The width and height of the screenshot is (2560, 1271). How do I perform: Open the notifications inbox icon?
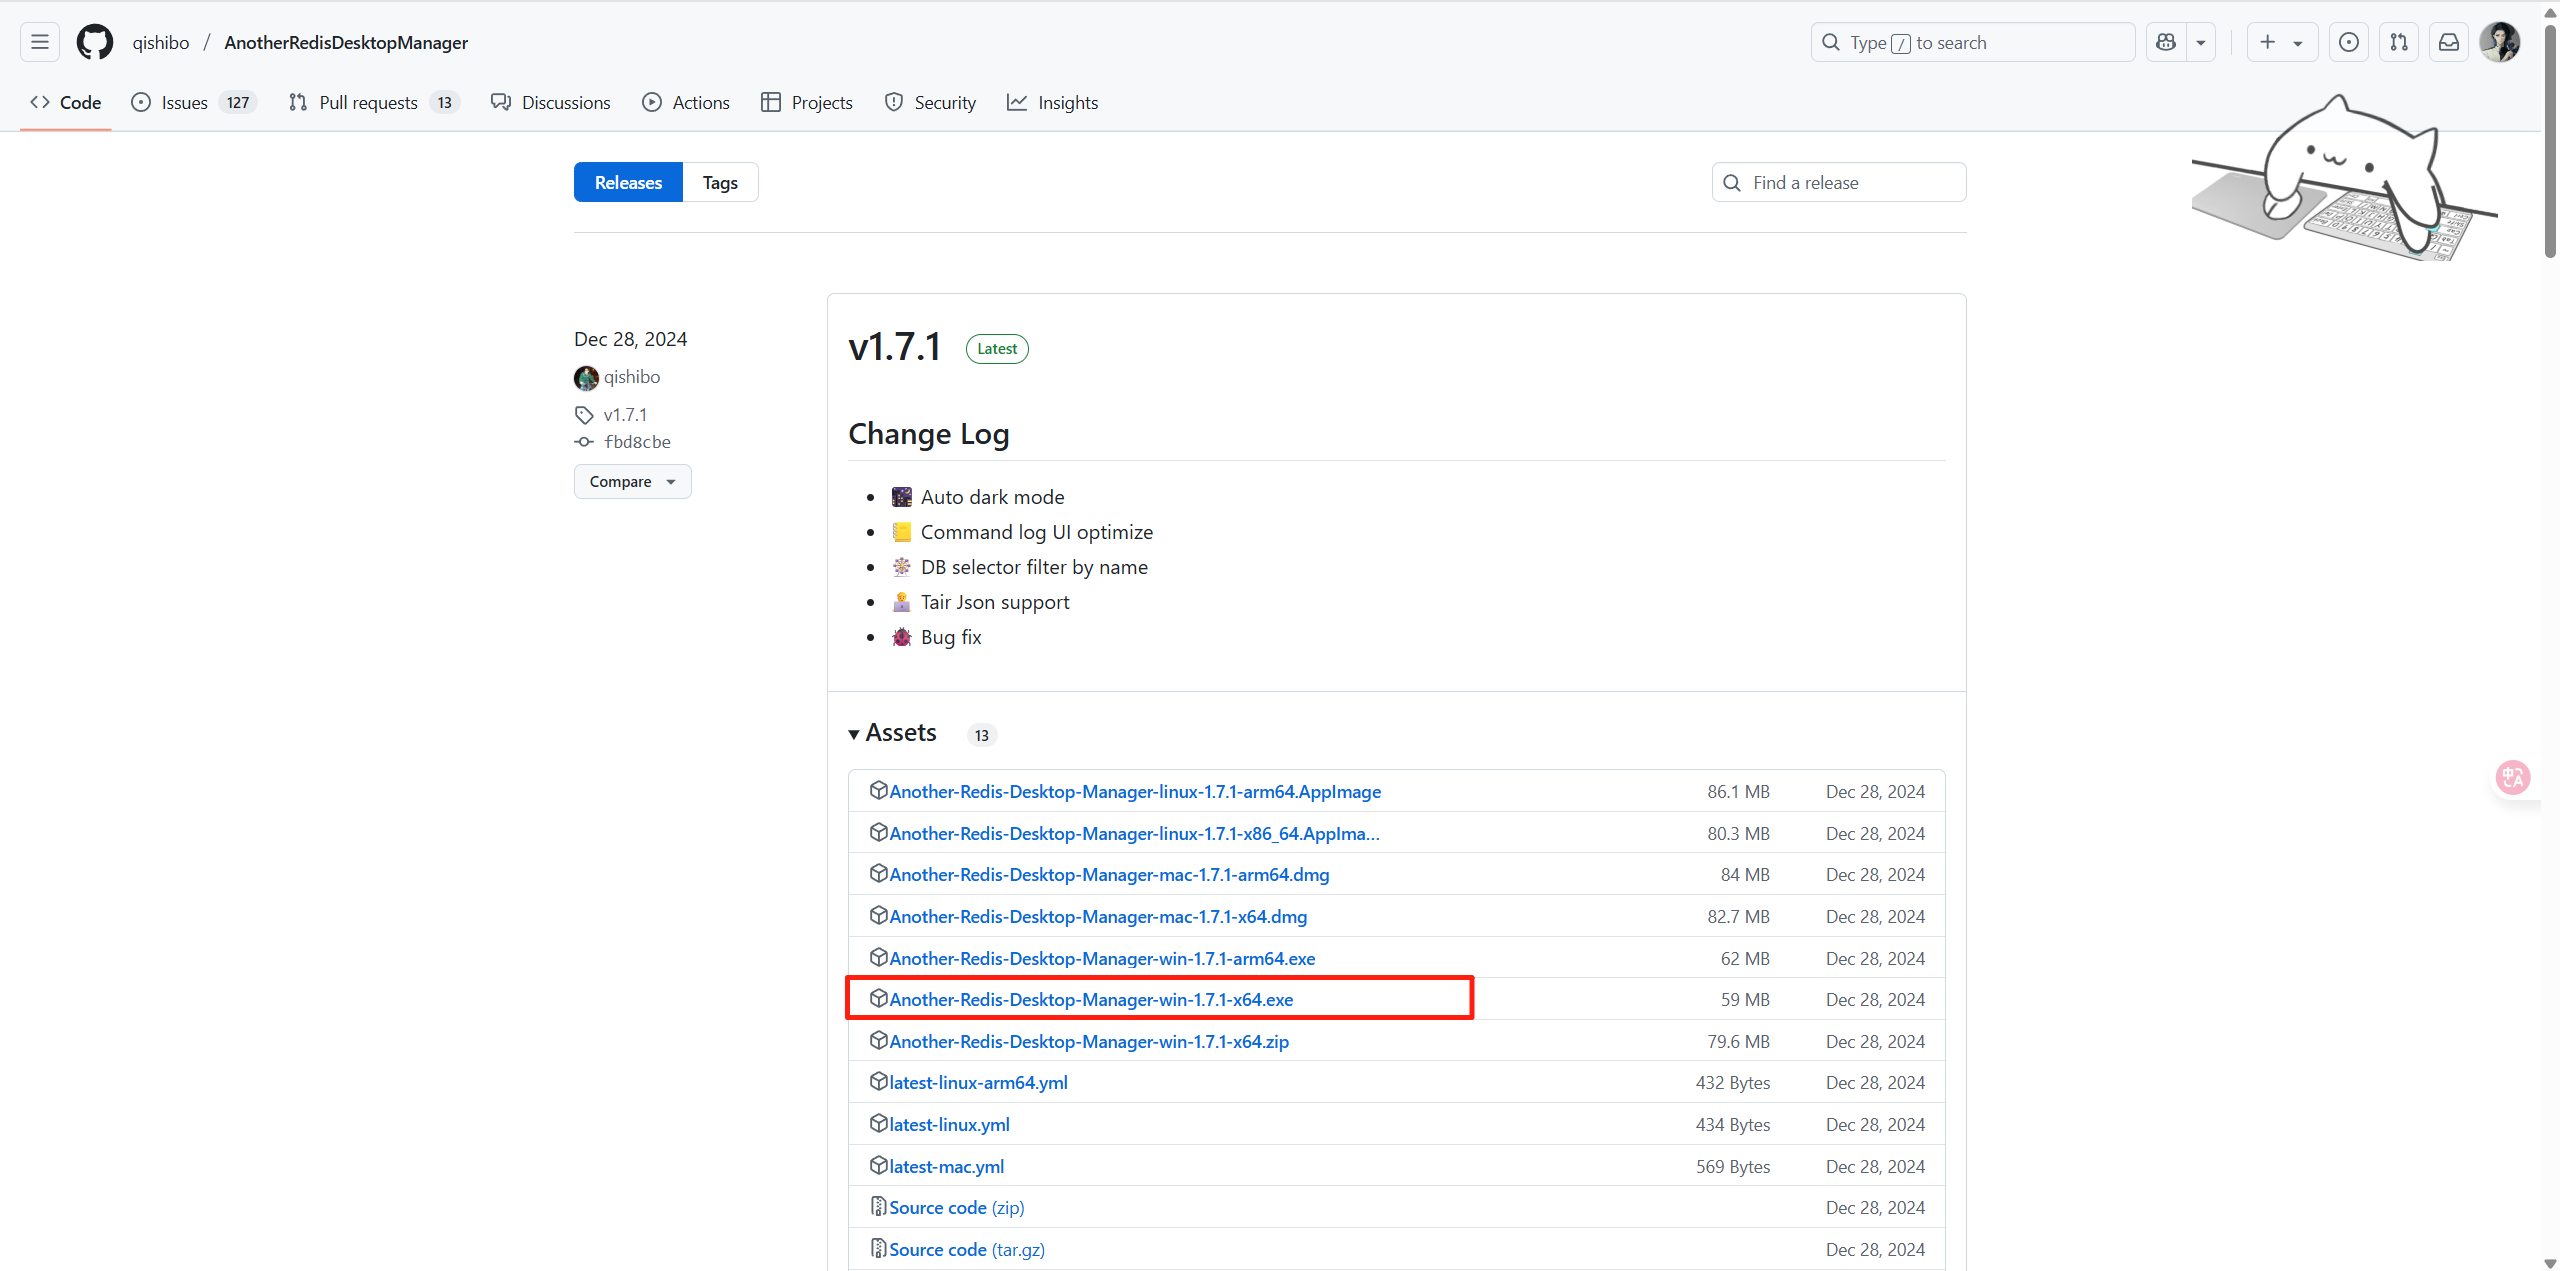(2449, 42)
